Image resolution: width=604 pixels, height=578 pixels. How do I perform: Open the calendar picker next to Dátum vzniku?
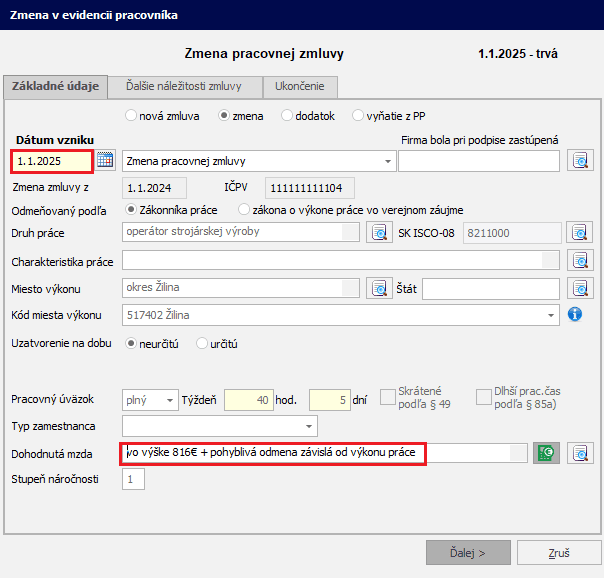coord(106,160)
